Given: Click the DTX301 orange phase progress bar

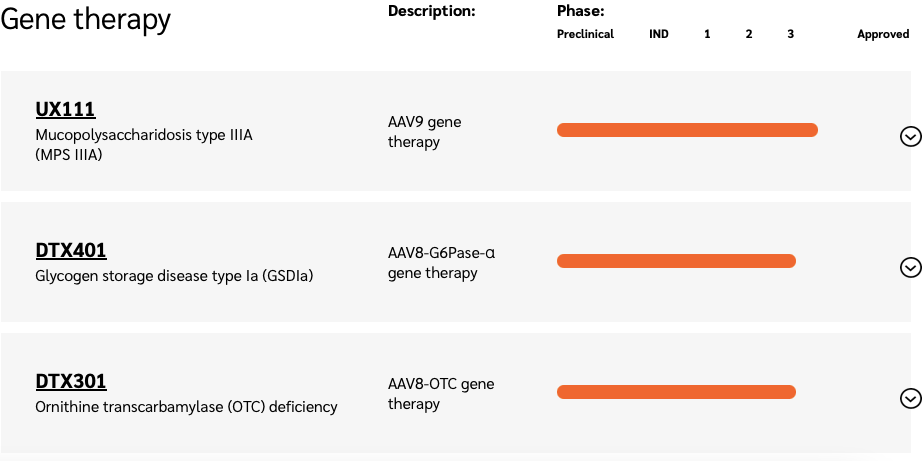Looking at the screenshot, I should [x=676, y=392].
